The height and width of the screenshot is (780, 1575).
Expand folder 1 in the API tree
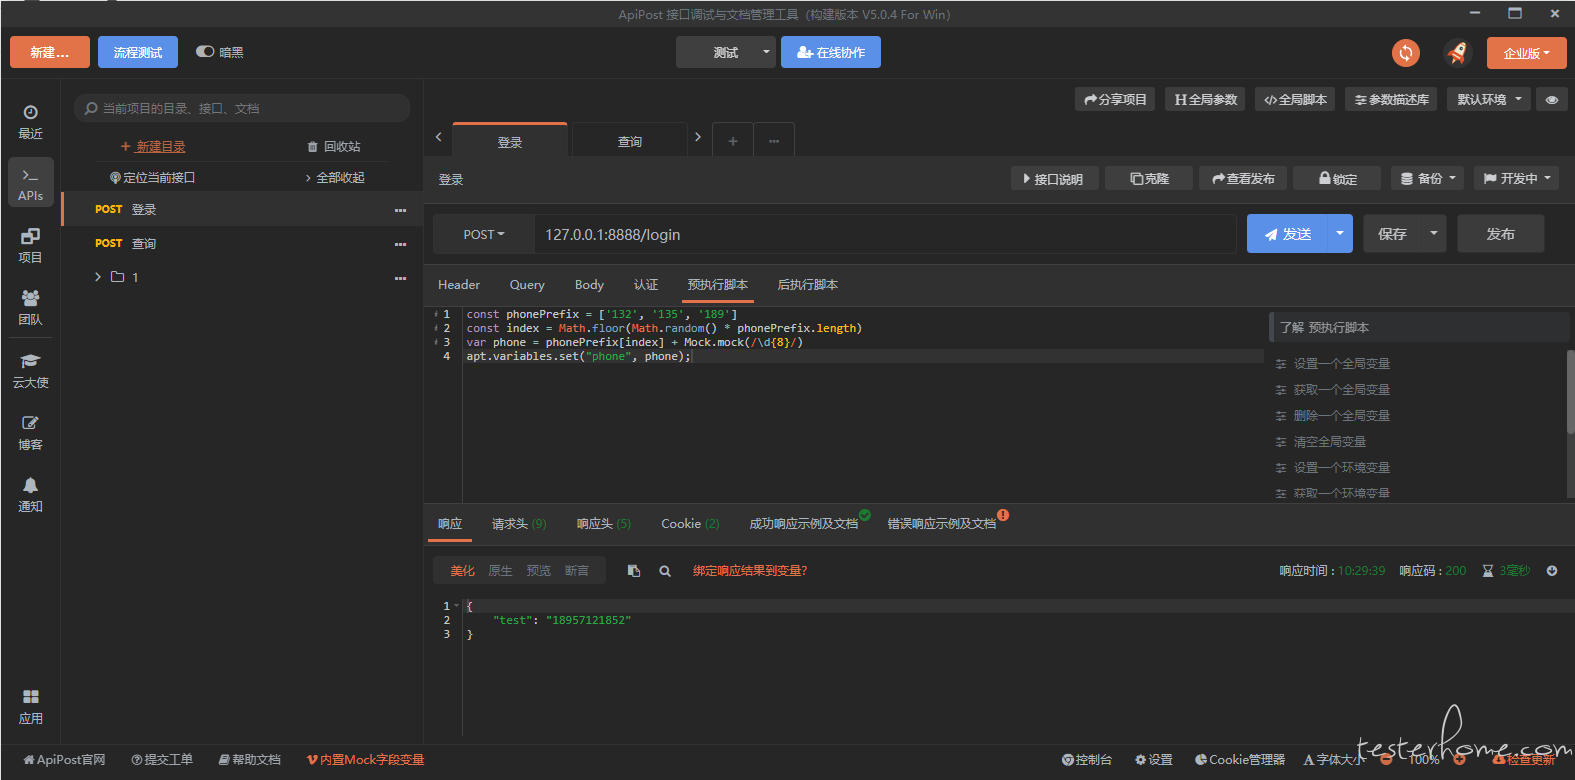click(x=98, y=277)
